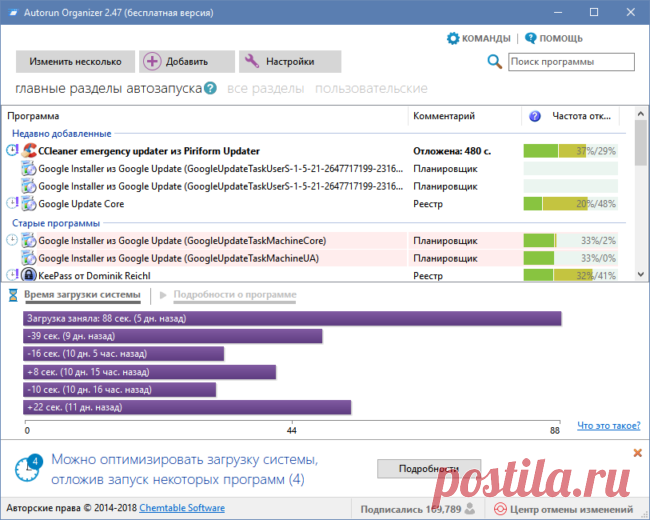
Task: Click the Недавно добавленные group header
Action: click(61, 134)
